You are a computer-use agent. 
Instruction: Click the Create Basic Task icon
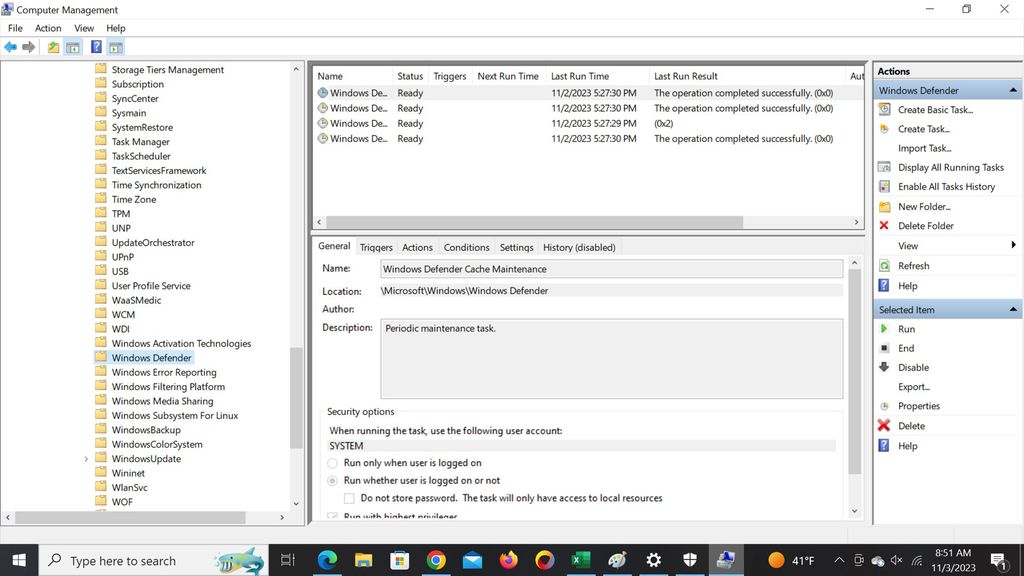pos(884,109)
